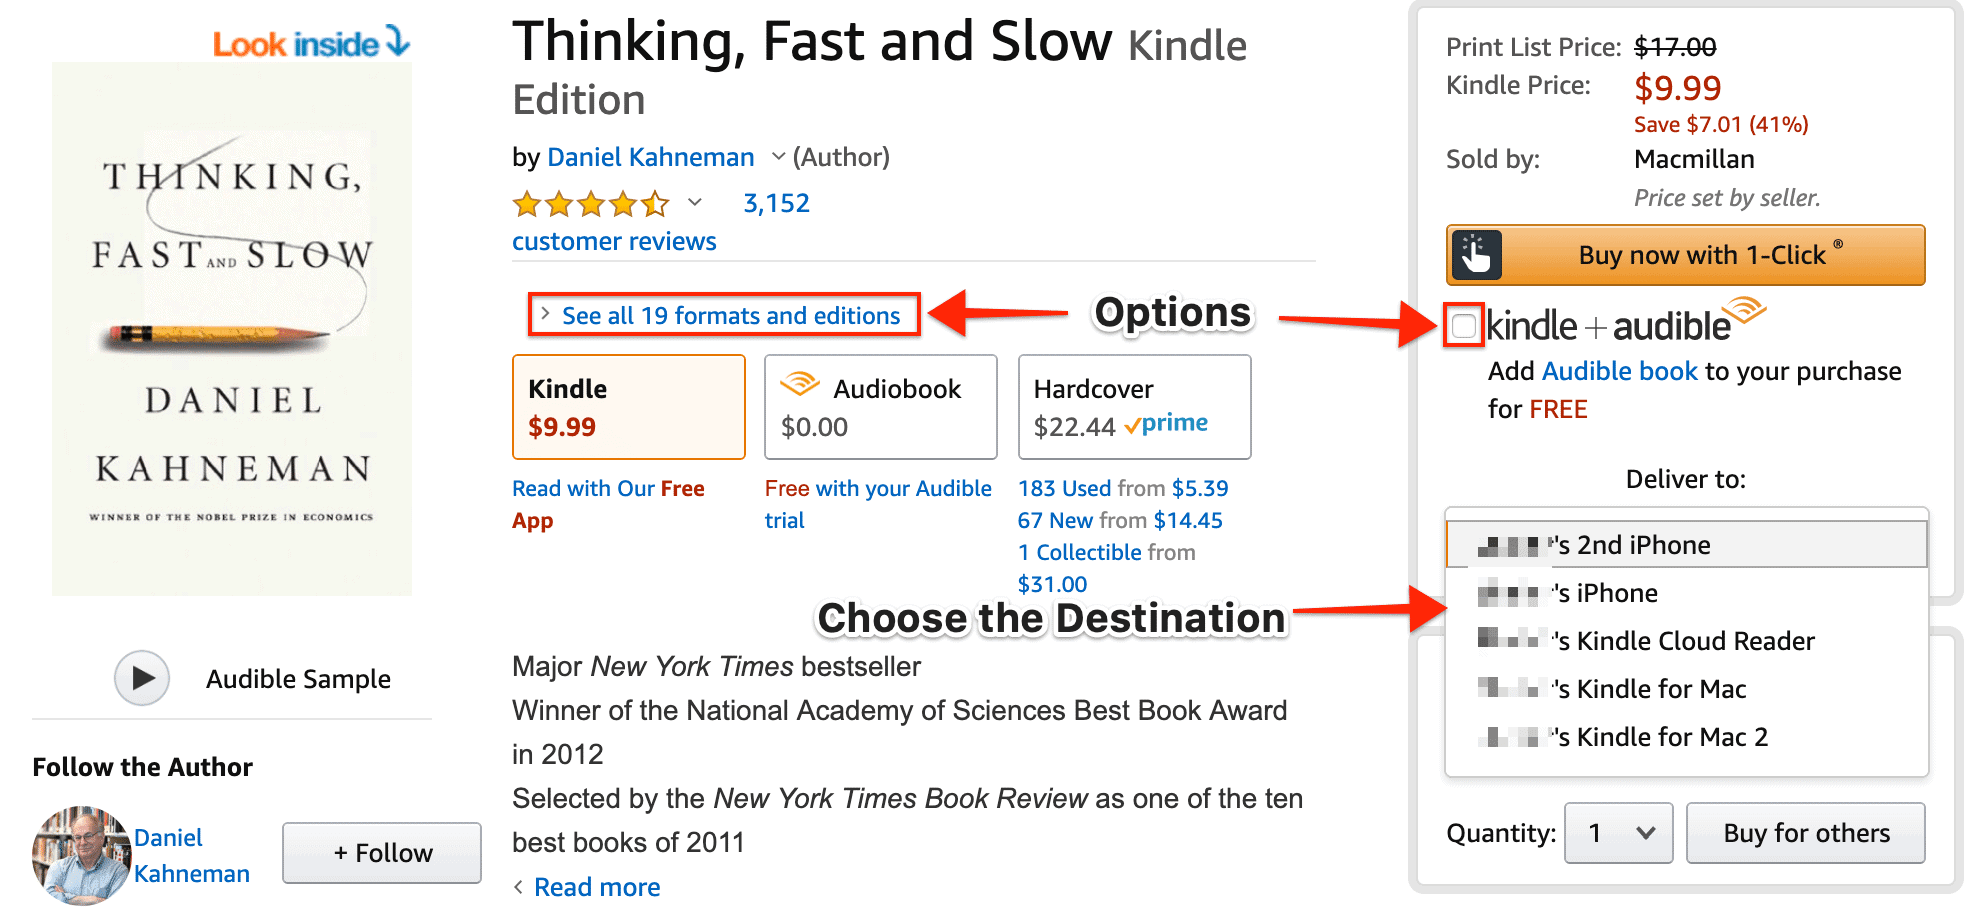
Task: Open the Quantity dropdown
Action: click(x=1618, y=833)
